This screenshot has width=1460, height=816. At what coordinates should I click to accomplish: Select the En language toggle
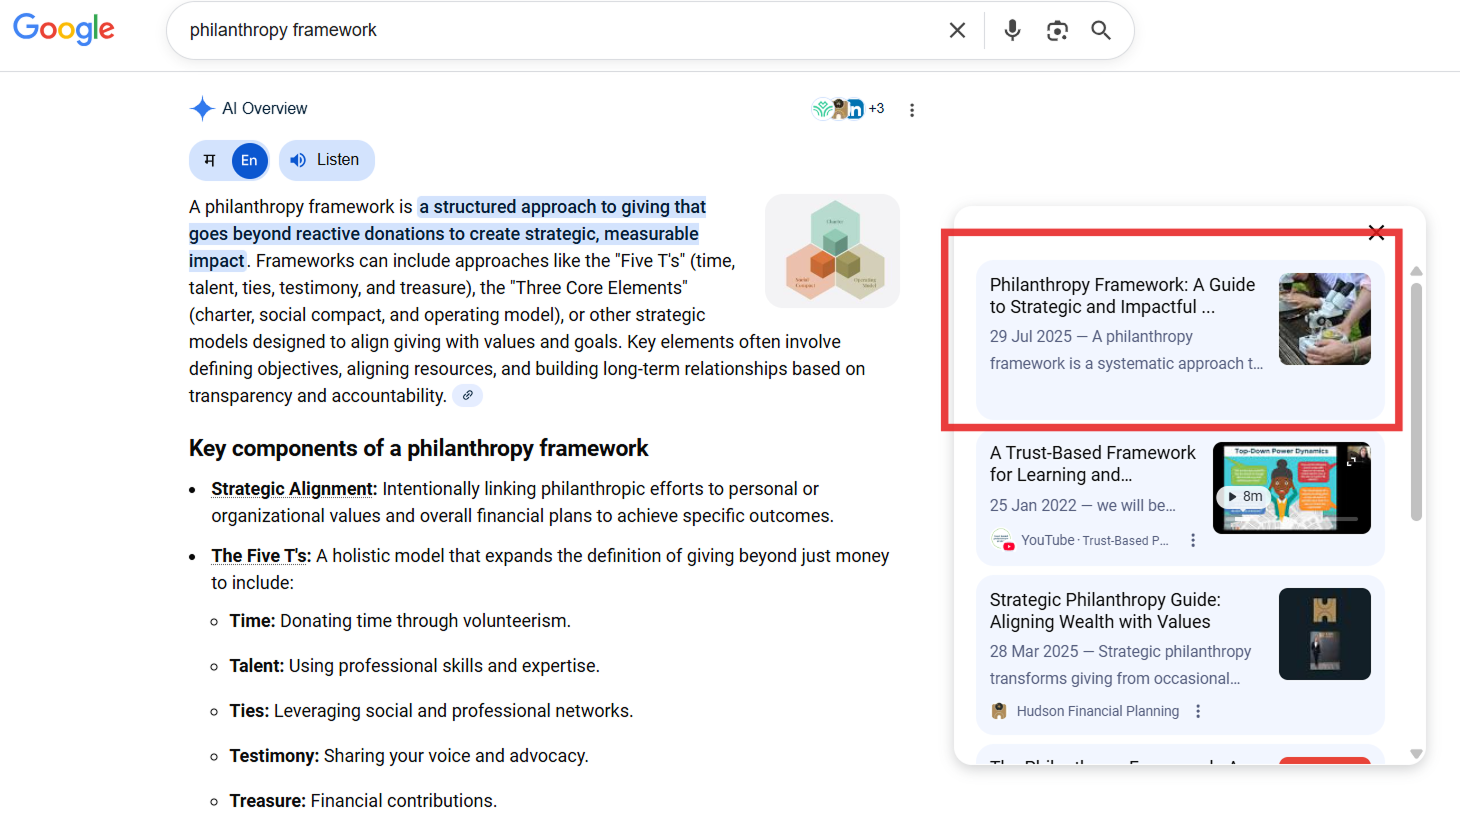click(249, 160)
